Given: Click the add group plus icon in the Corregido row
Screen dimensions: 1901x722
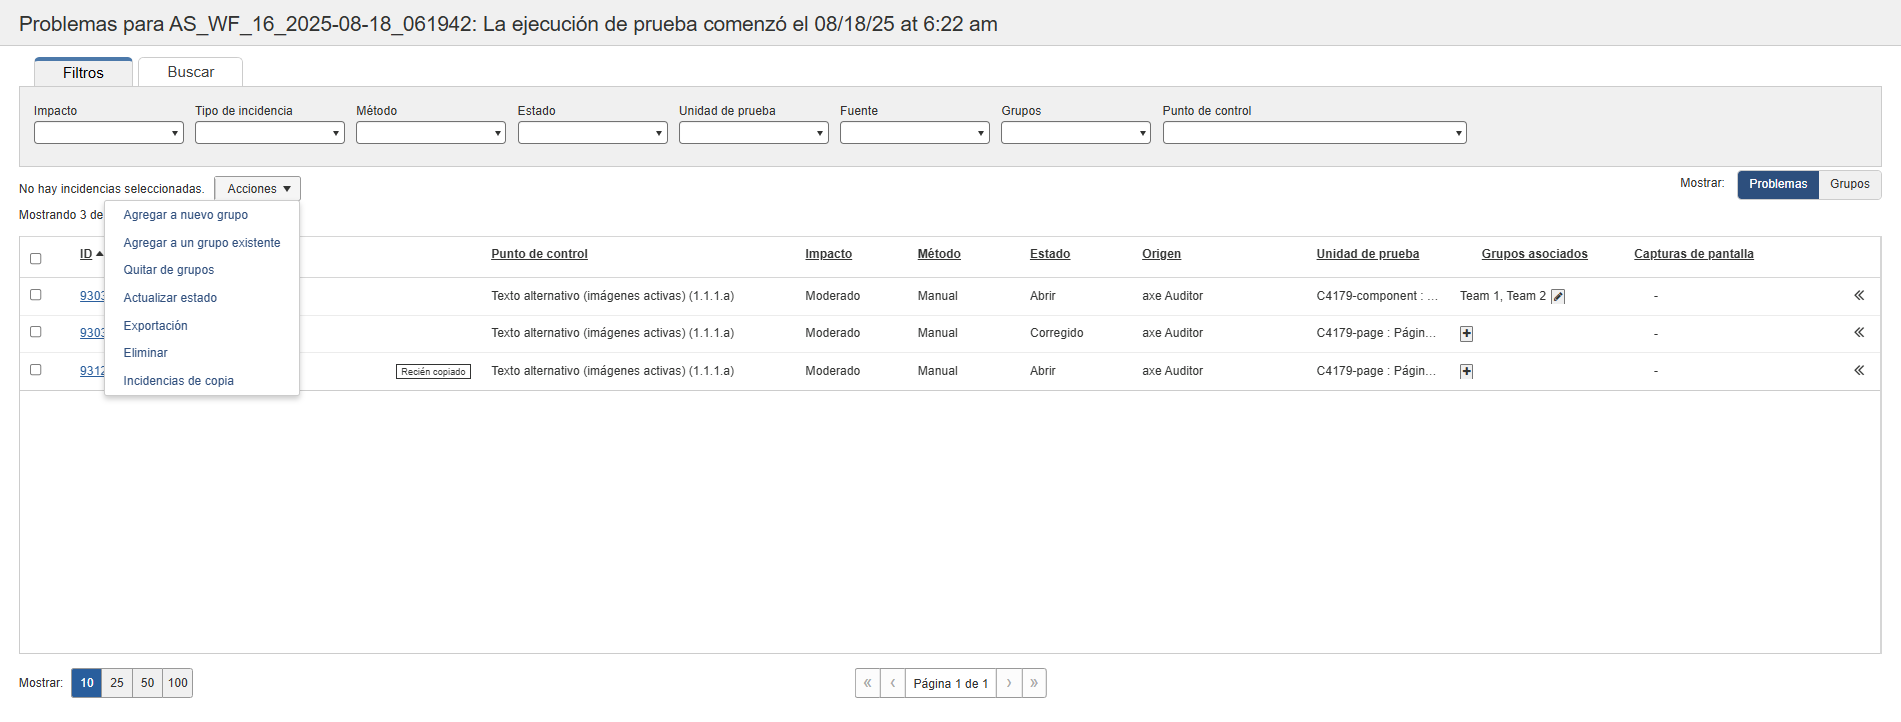Looking at the screenshot, I should (1466, 334).
